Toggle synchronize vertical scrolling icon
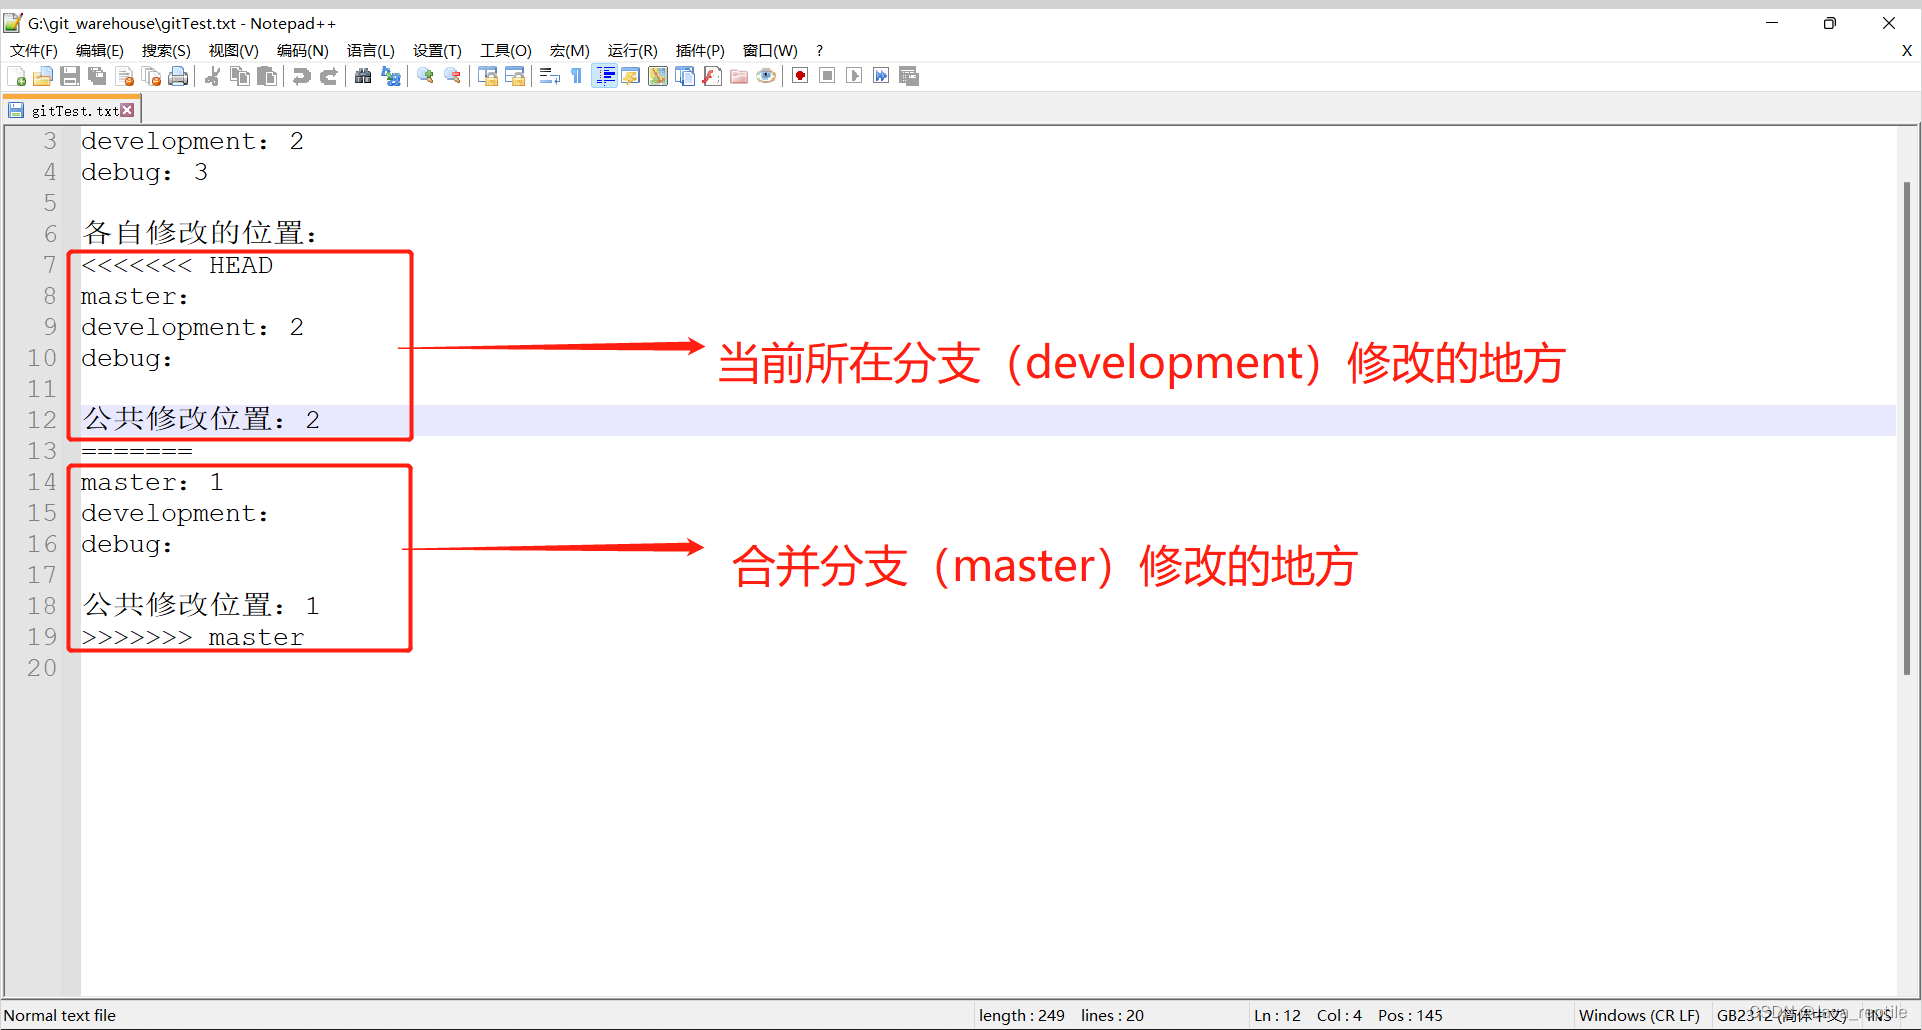This screenshot has height=1030, width=1922. (x=488, y=76)
